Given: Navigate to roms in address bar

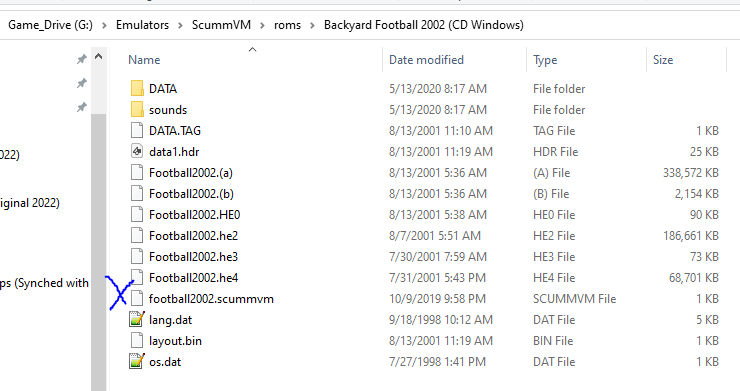Looking at the screenshot, I should click(x=287, y=25).
